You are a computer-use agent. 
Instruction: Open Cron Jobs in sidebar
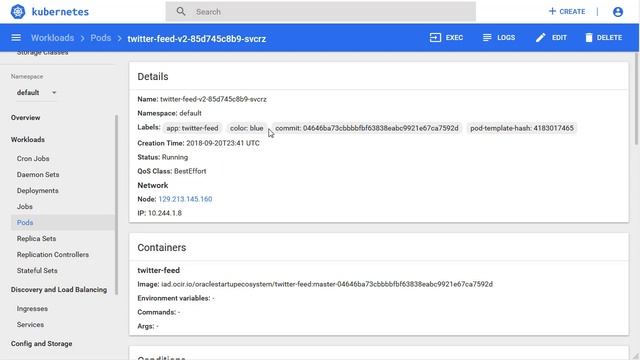point(33,158)
